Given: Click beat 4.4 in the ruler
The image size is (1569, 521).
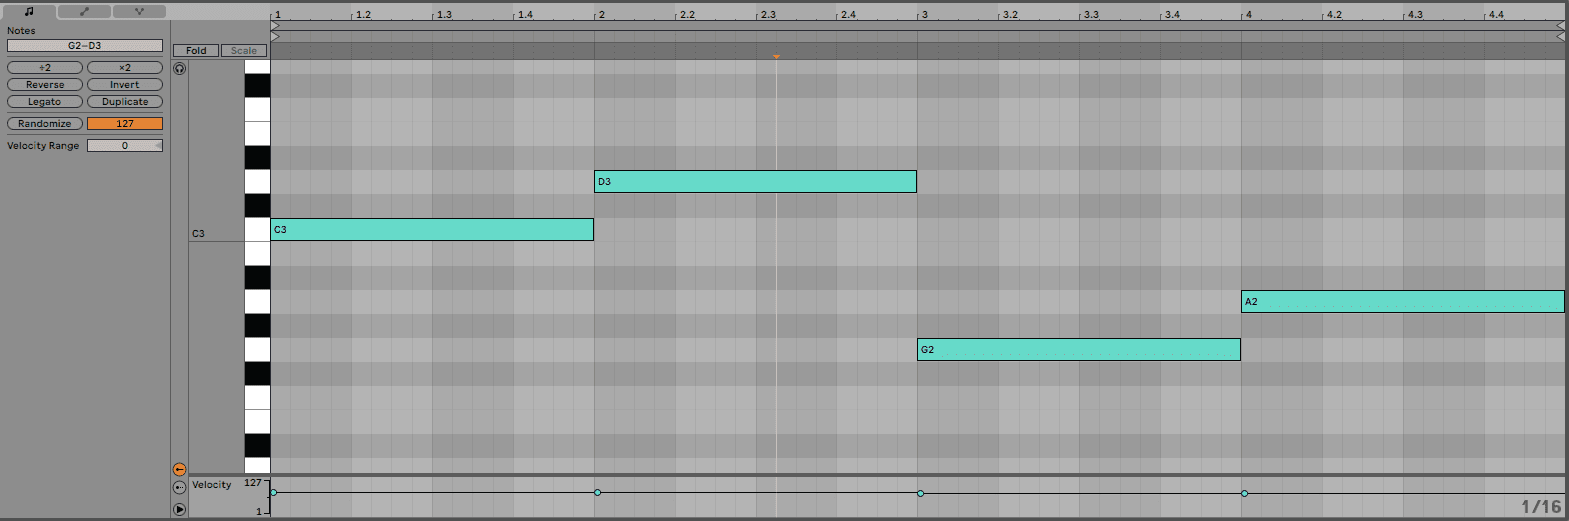Looking at the screenshot, I should 1496,15.
